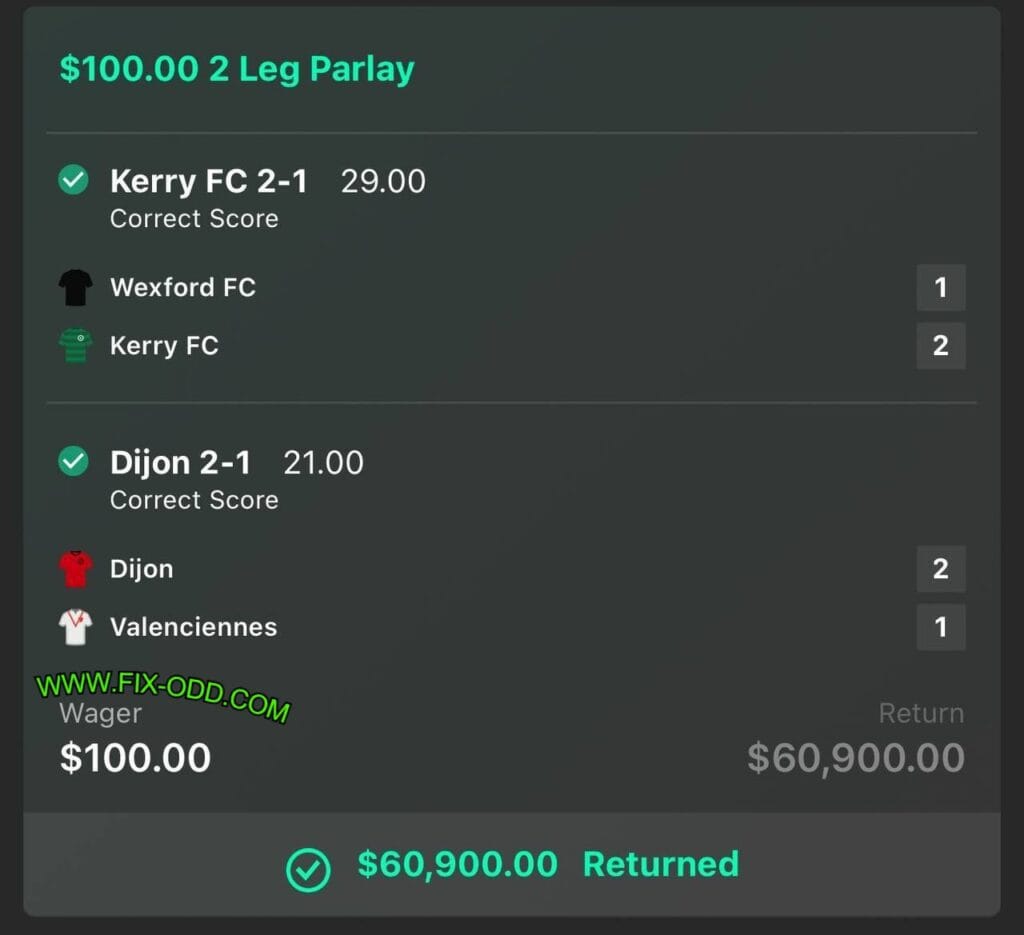The height and width of the screenshot is (935, 1024).
Task: Click the circled checkmark beside $60,900.00 Returned
Action: pyautogui.click(x=308, y=869)
